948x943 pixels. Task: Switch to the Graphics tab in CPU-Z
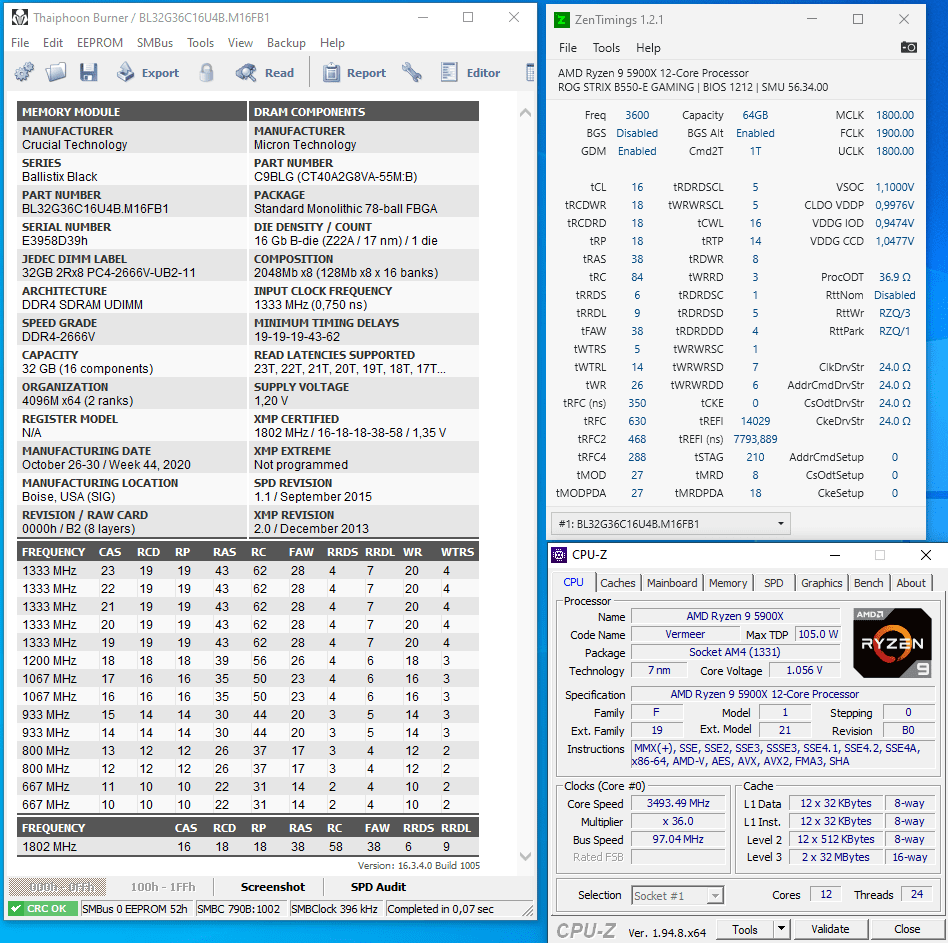(x=821, y=583)
